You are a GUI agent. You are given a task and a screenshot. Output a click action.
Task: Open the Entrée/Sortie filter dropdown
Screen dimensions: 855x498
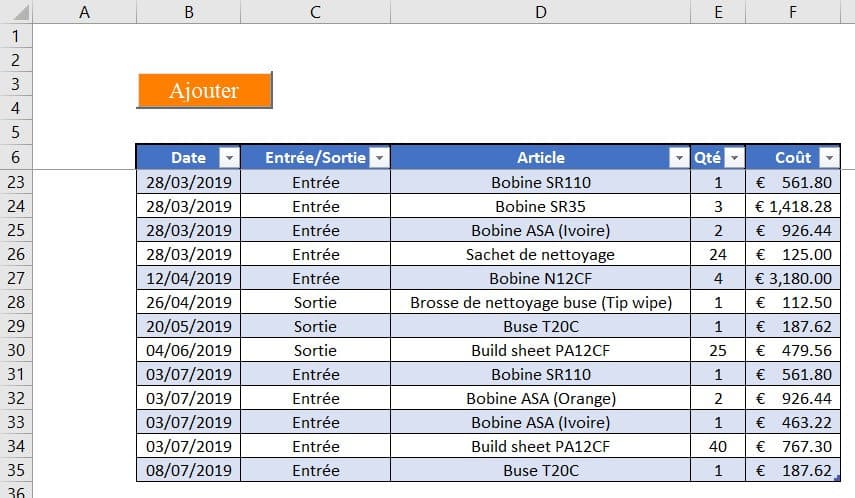tap(379, 158)
